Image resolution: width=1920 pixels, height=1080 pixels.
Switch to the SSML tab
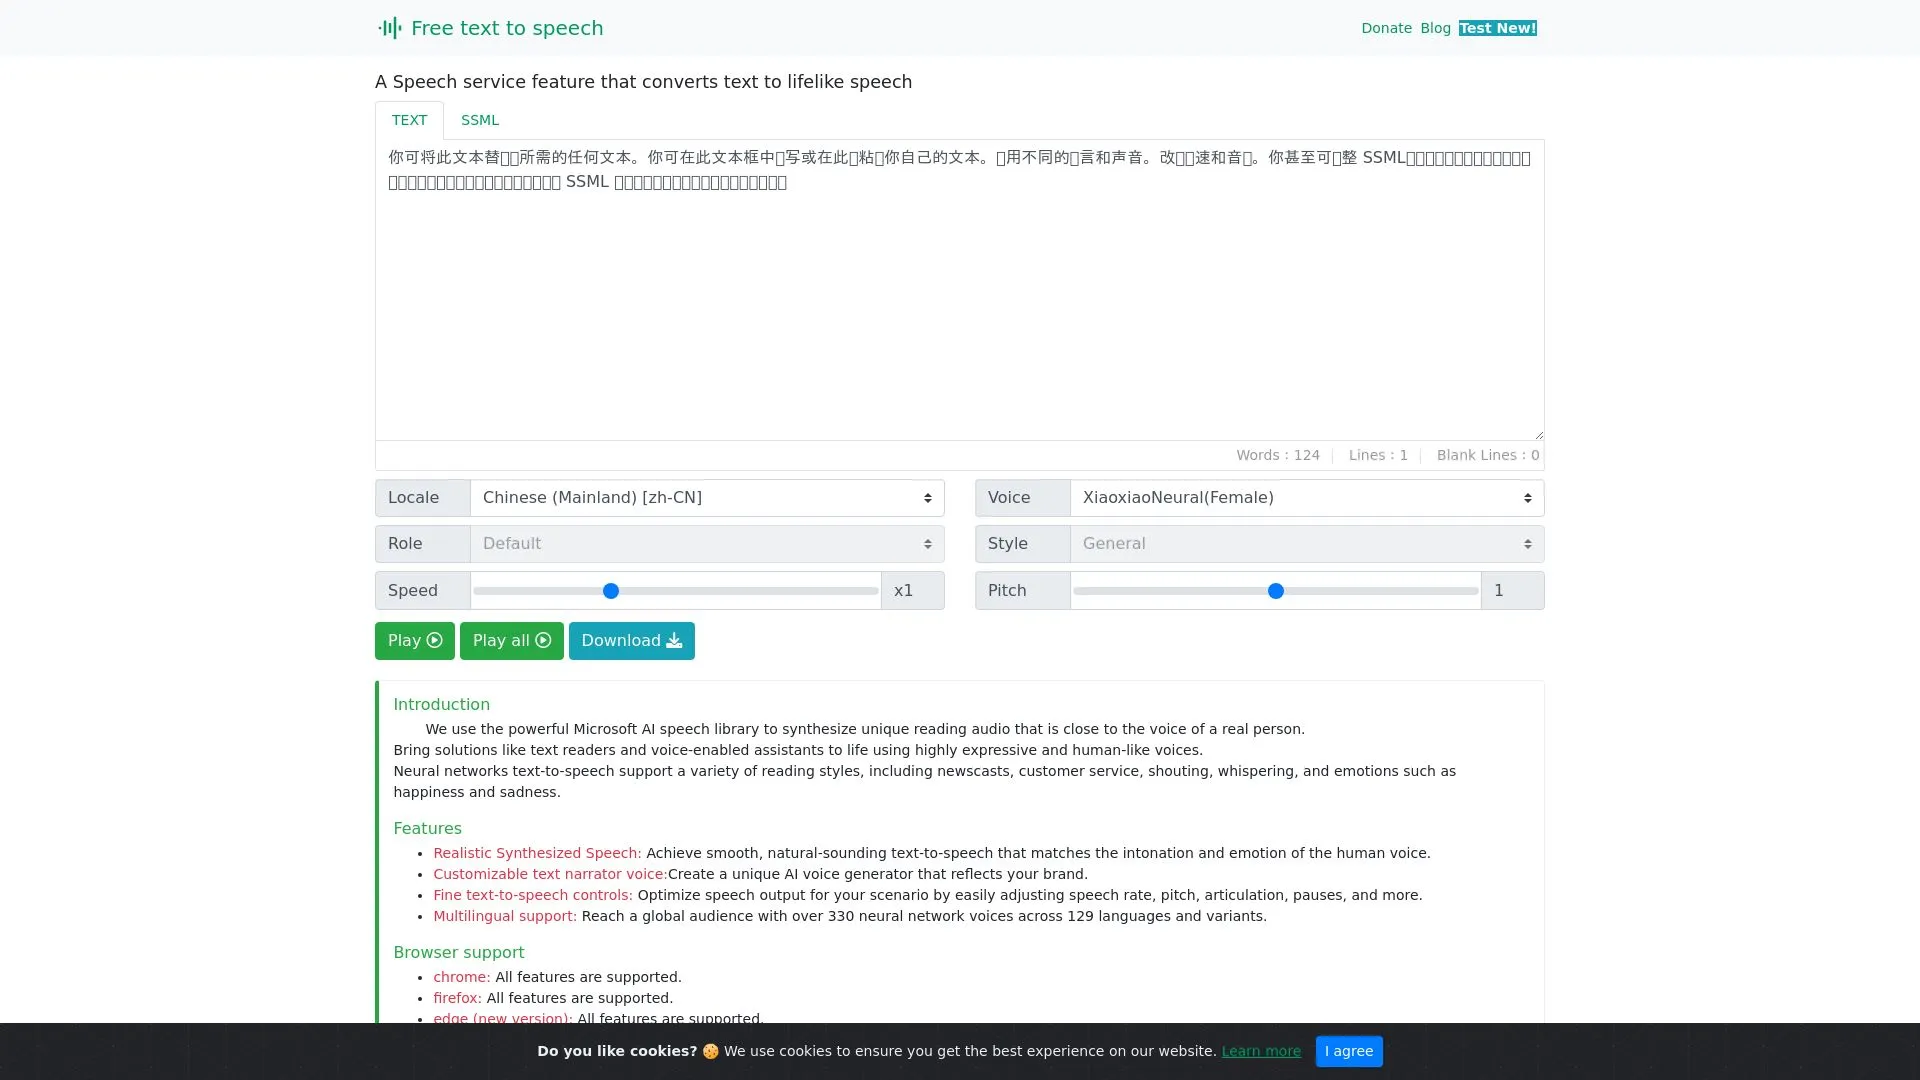click(x=479, y=120)
